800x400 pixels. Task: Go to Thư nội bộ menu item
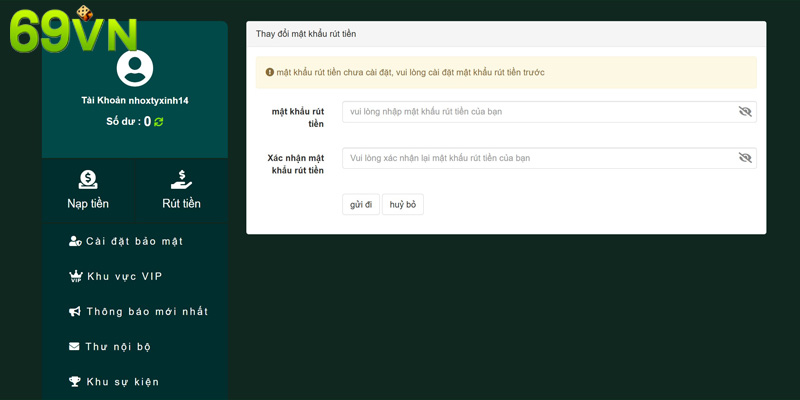118,346
